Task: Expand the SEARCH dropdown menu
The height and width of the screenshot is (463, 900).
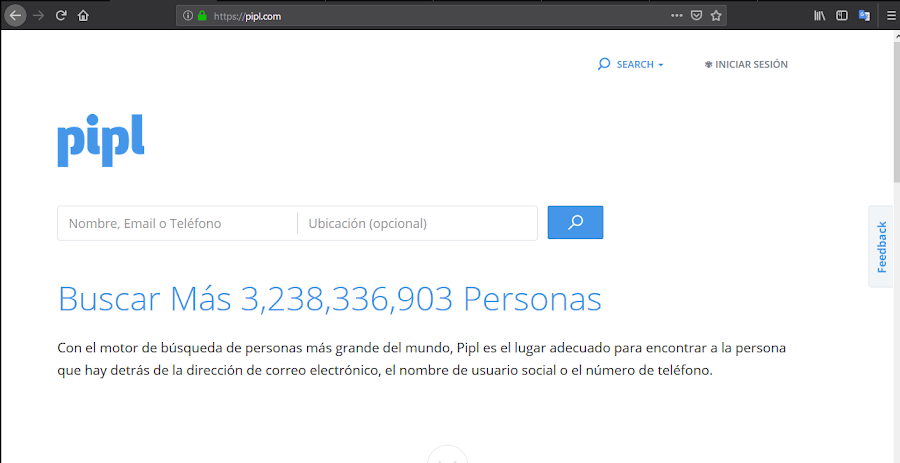Action: coord(640,65)
